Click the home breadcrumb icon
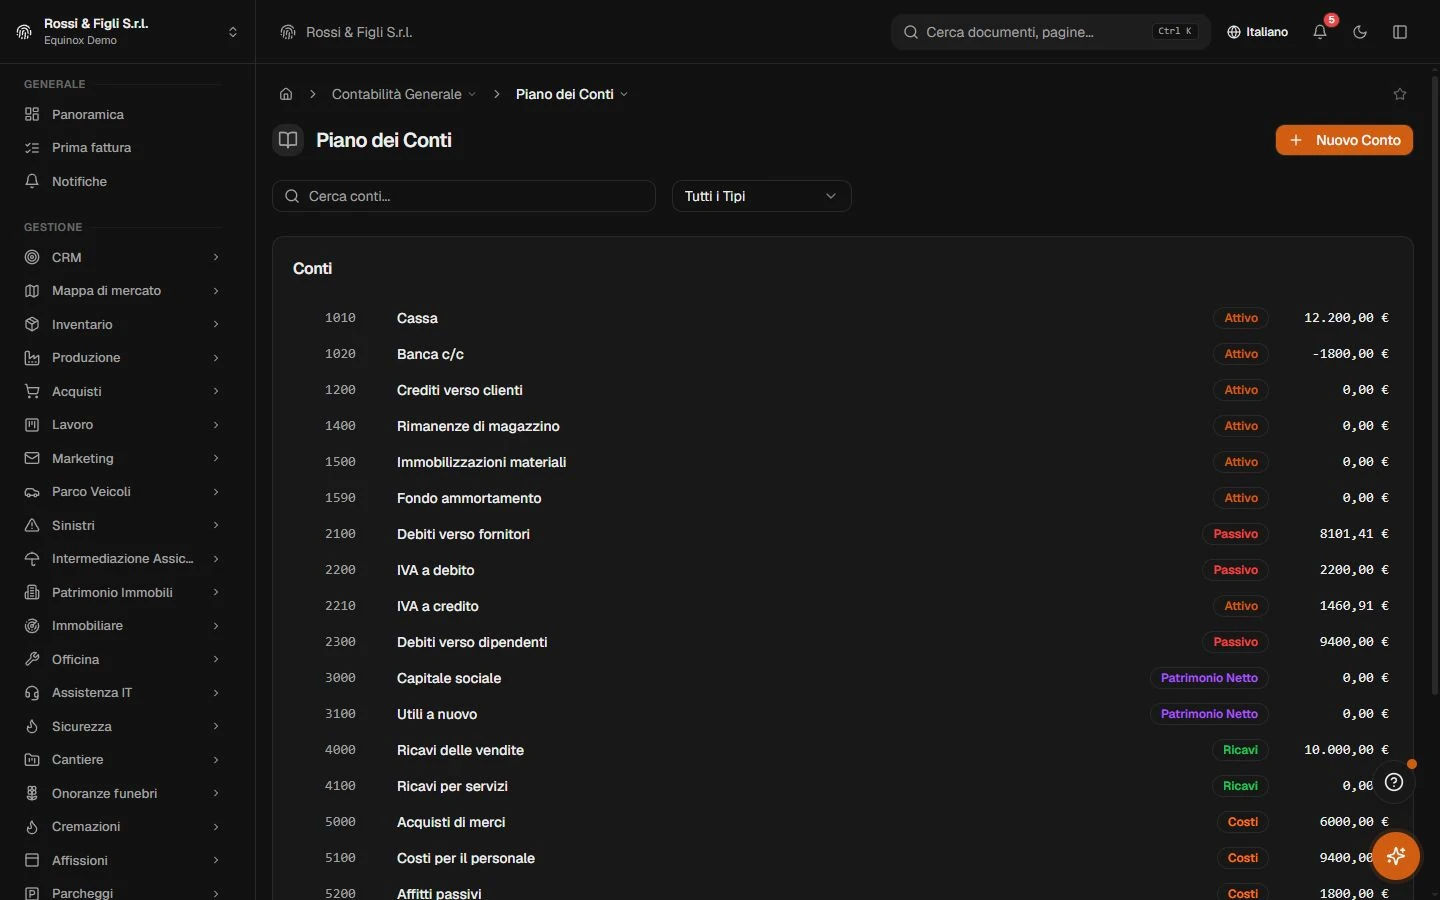Image resolution: width=1440 pixels, height=900 pixels. click(x=286, y=94)
